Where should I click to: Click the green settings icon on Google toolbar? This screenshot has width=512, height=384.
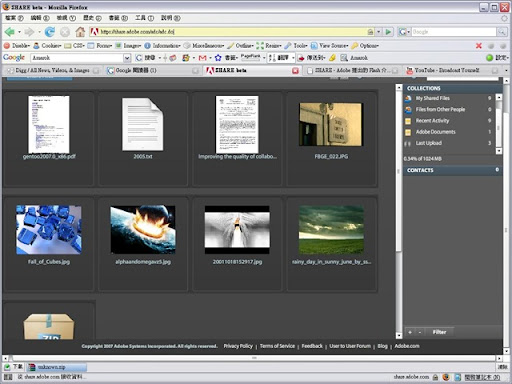pos(489,58)
